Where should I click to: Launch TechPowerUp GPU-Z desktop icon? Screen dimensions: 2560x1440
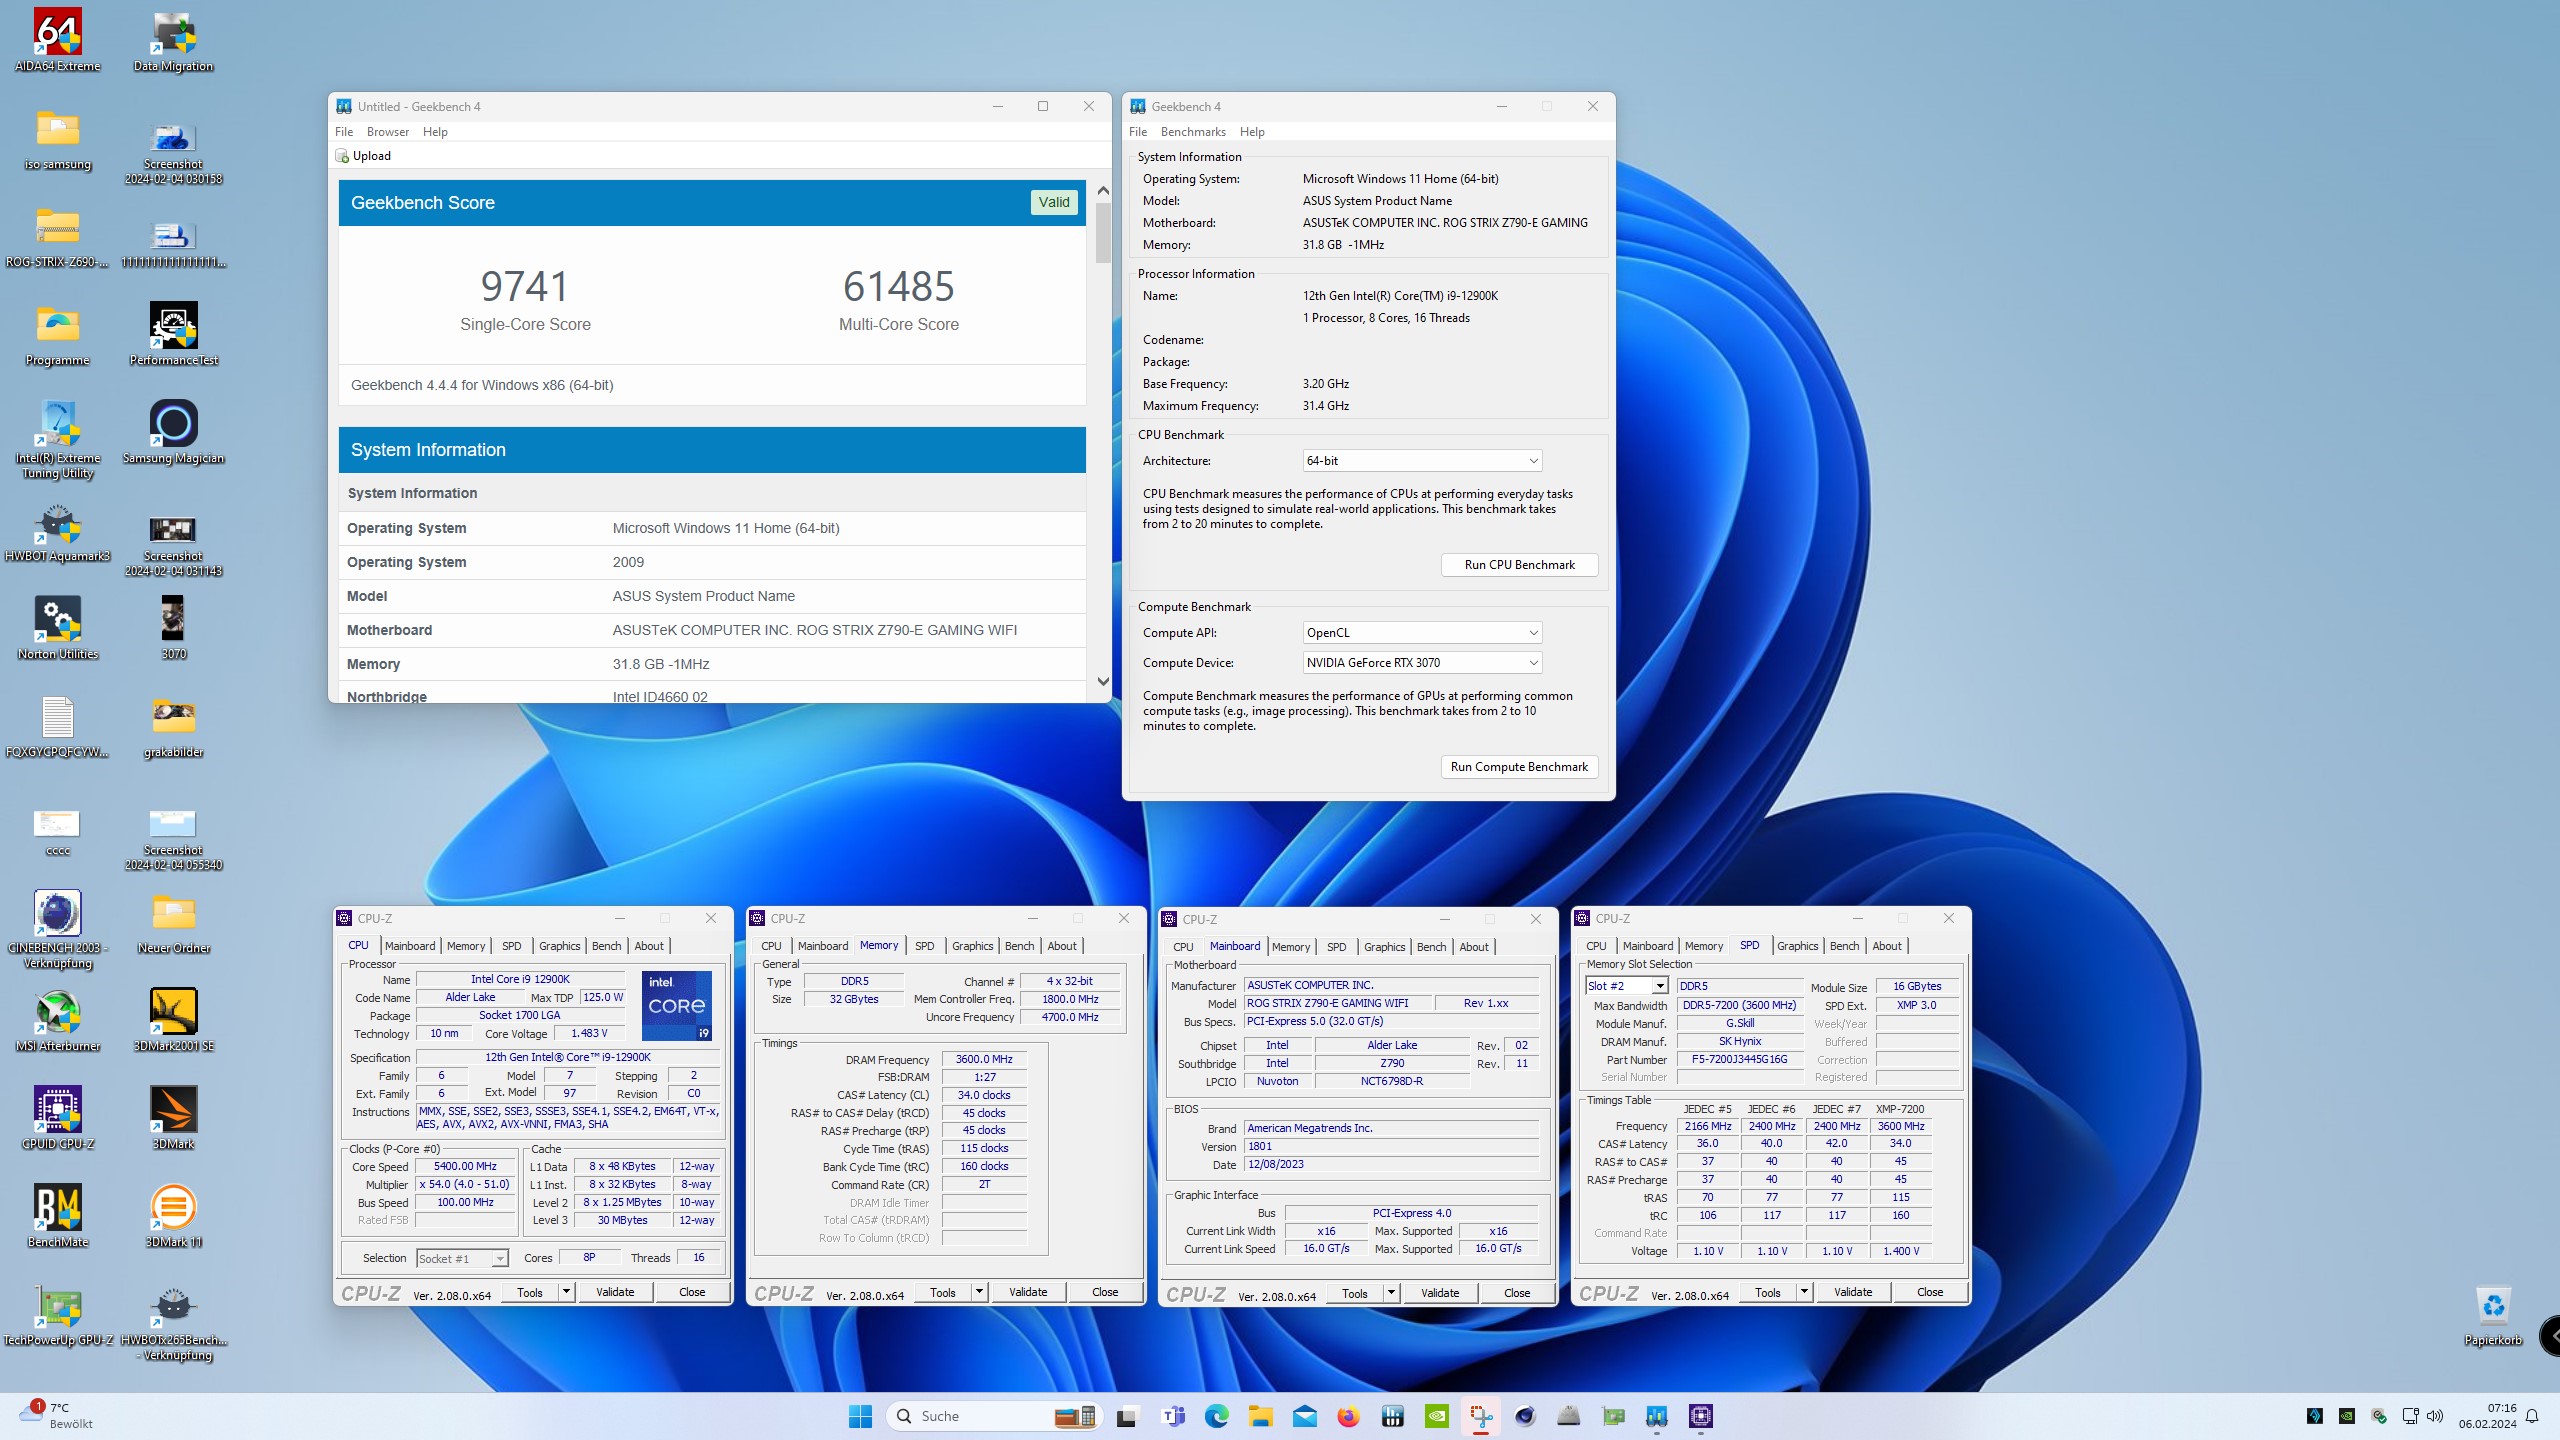(58, 1314)
